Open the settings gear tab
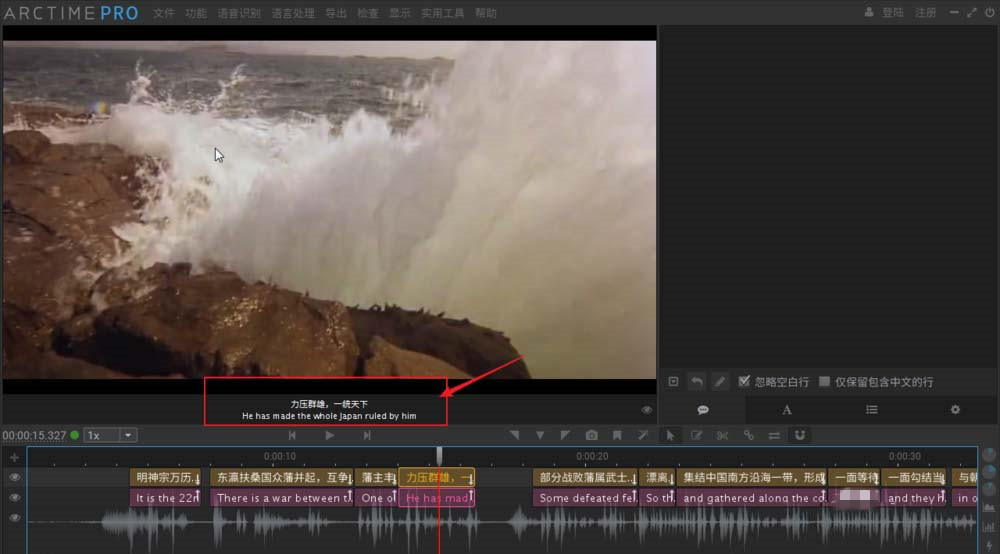The height and width of the screenshot is (554, 1000). [955, 409]
